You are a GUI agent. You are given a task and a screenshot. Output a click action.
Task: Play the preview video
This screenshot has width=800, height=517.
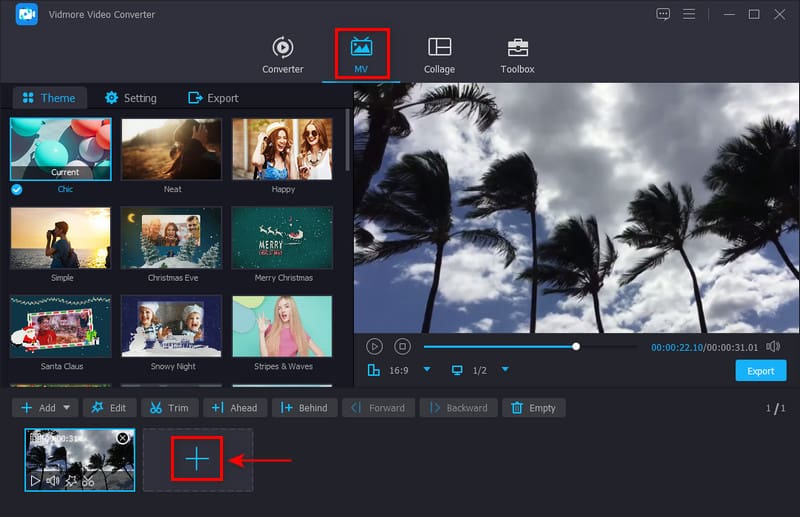tap(374, 347)
